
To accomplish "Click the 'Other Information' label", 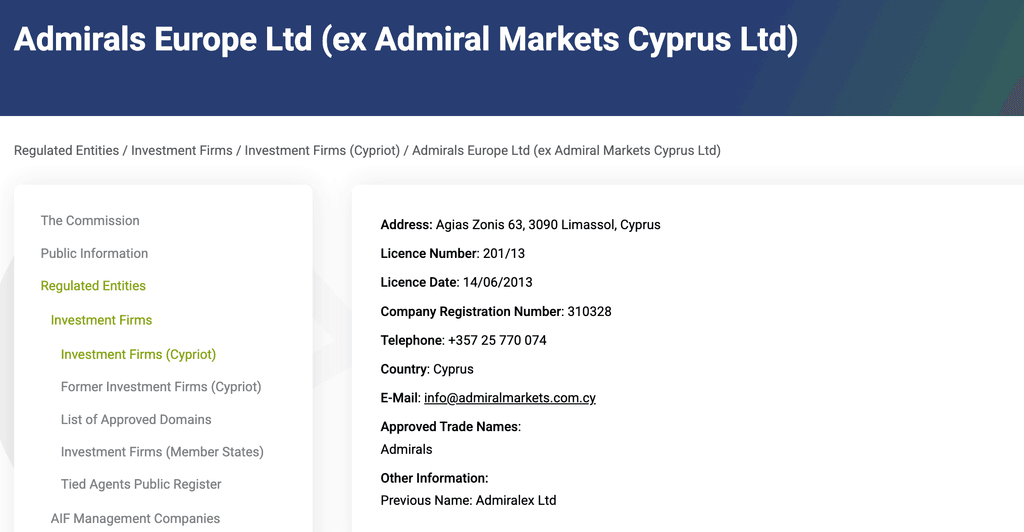I will point(434,478).
